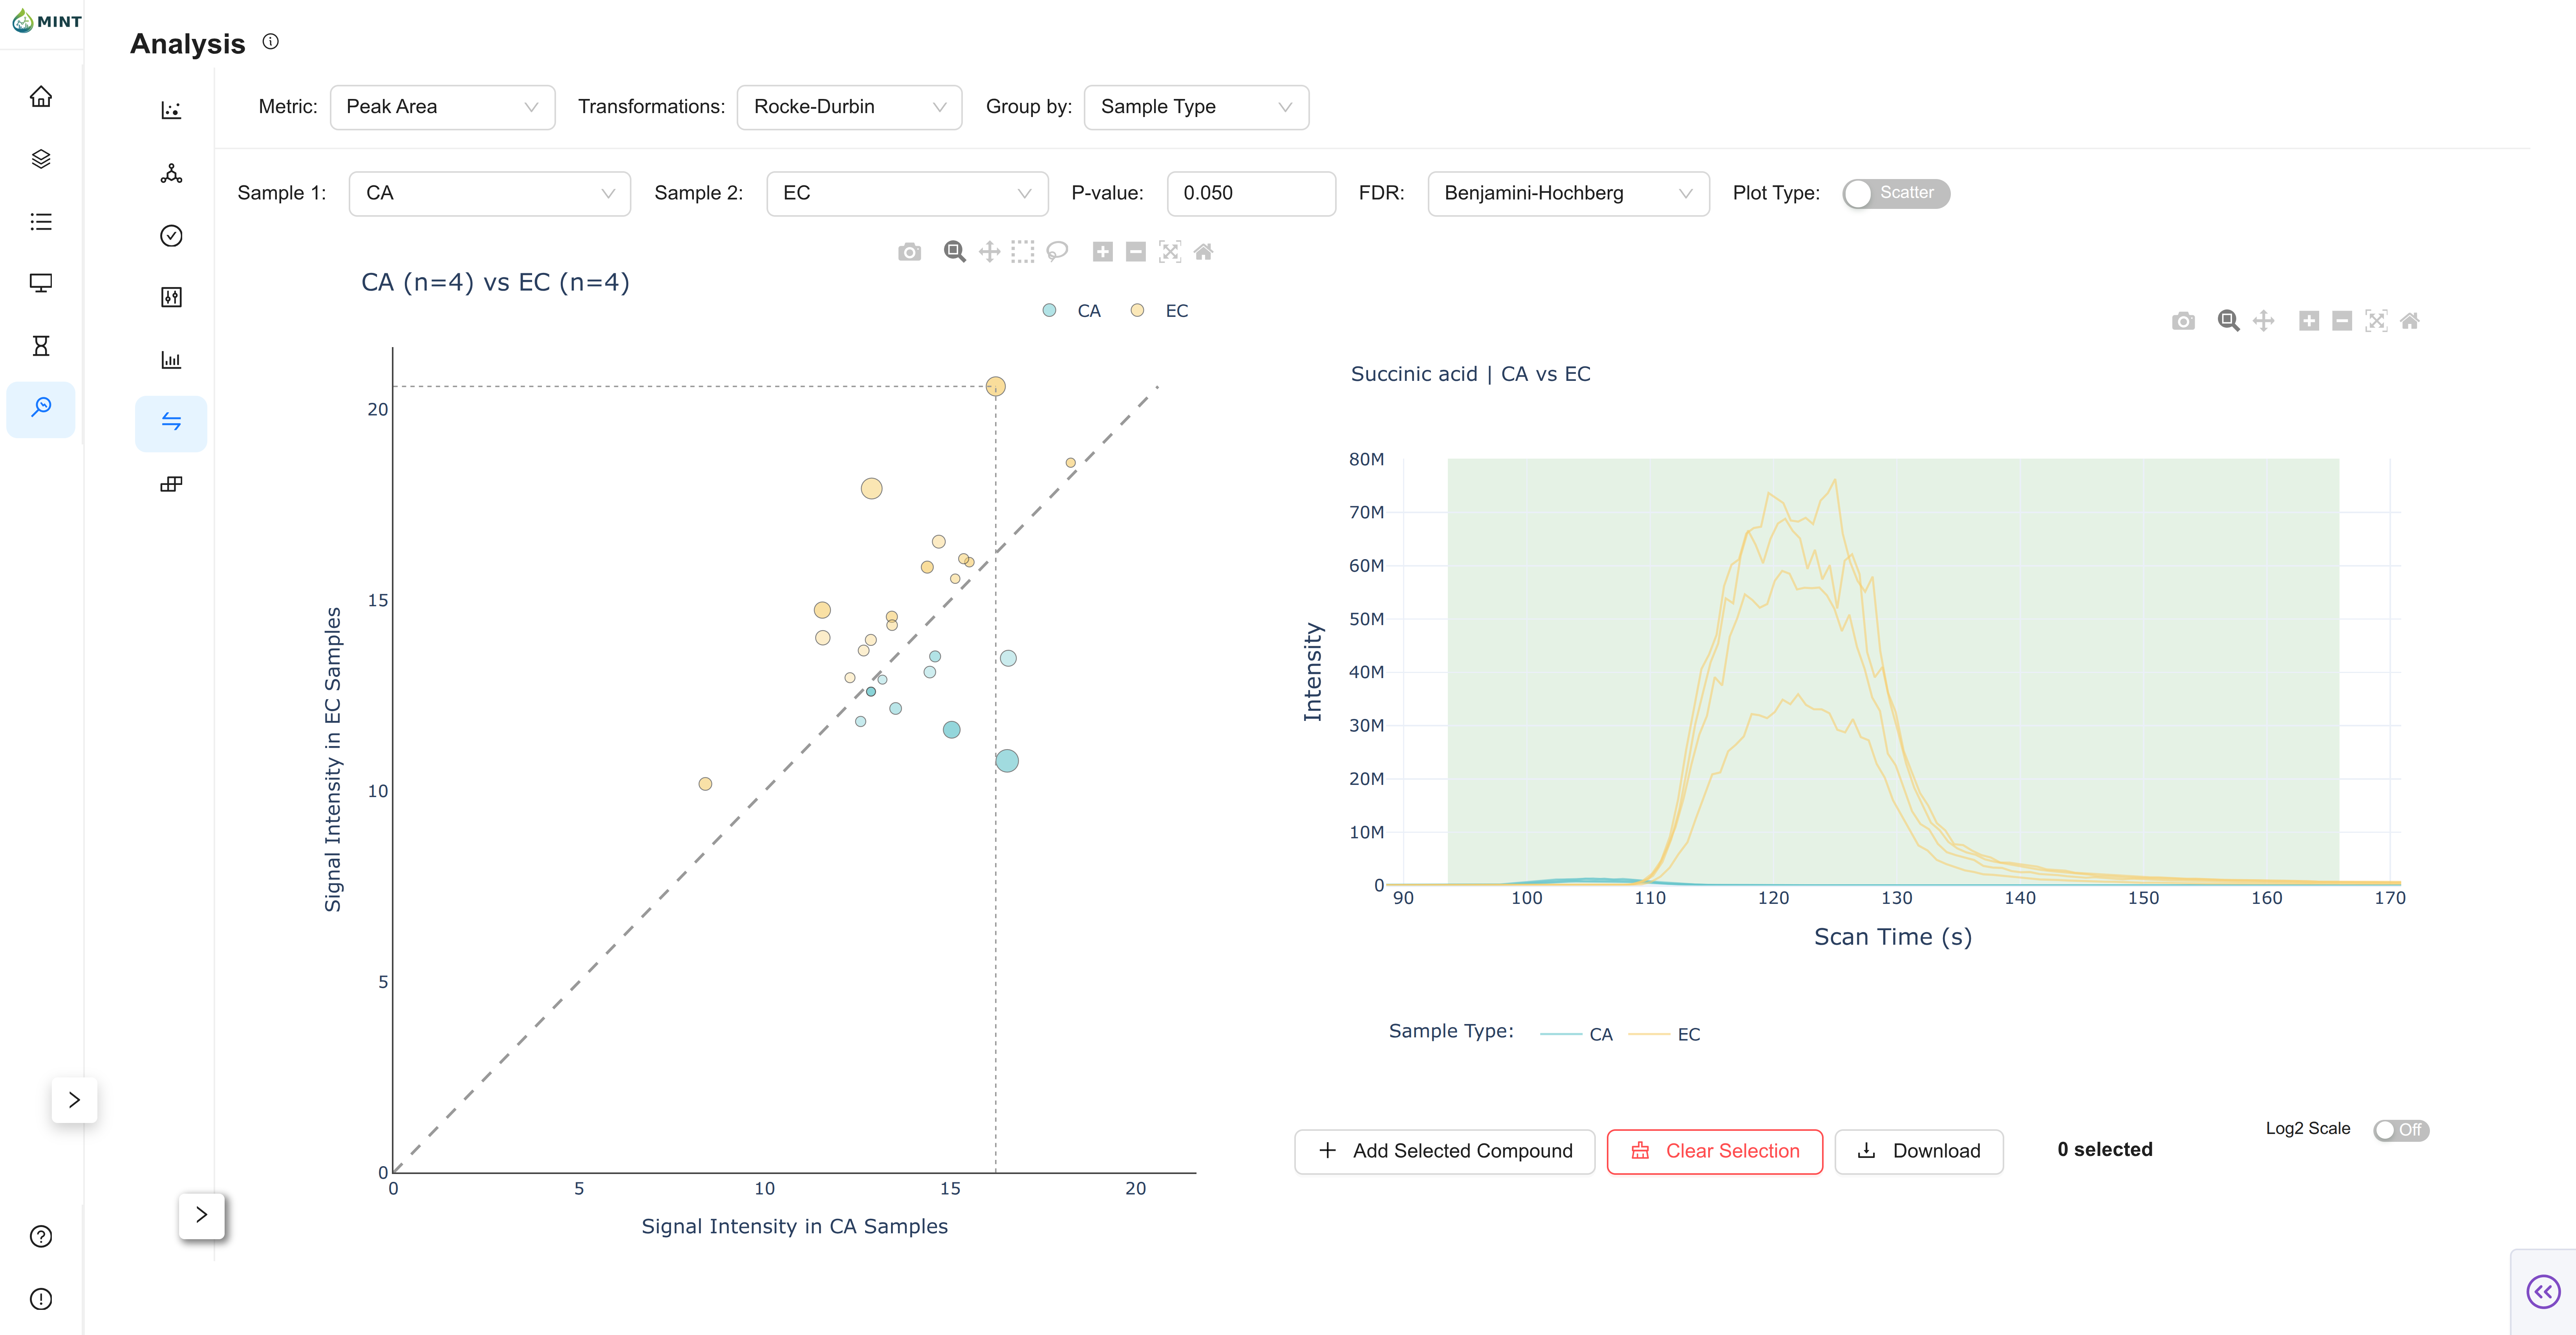This screenshot has width=2576, height=1335.
Task: Click the home icon in left sidebar
Action: 41,97
